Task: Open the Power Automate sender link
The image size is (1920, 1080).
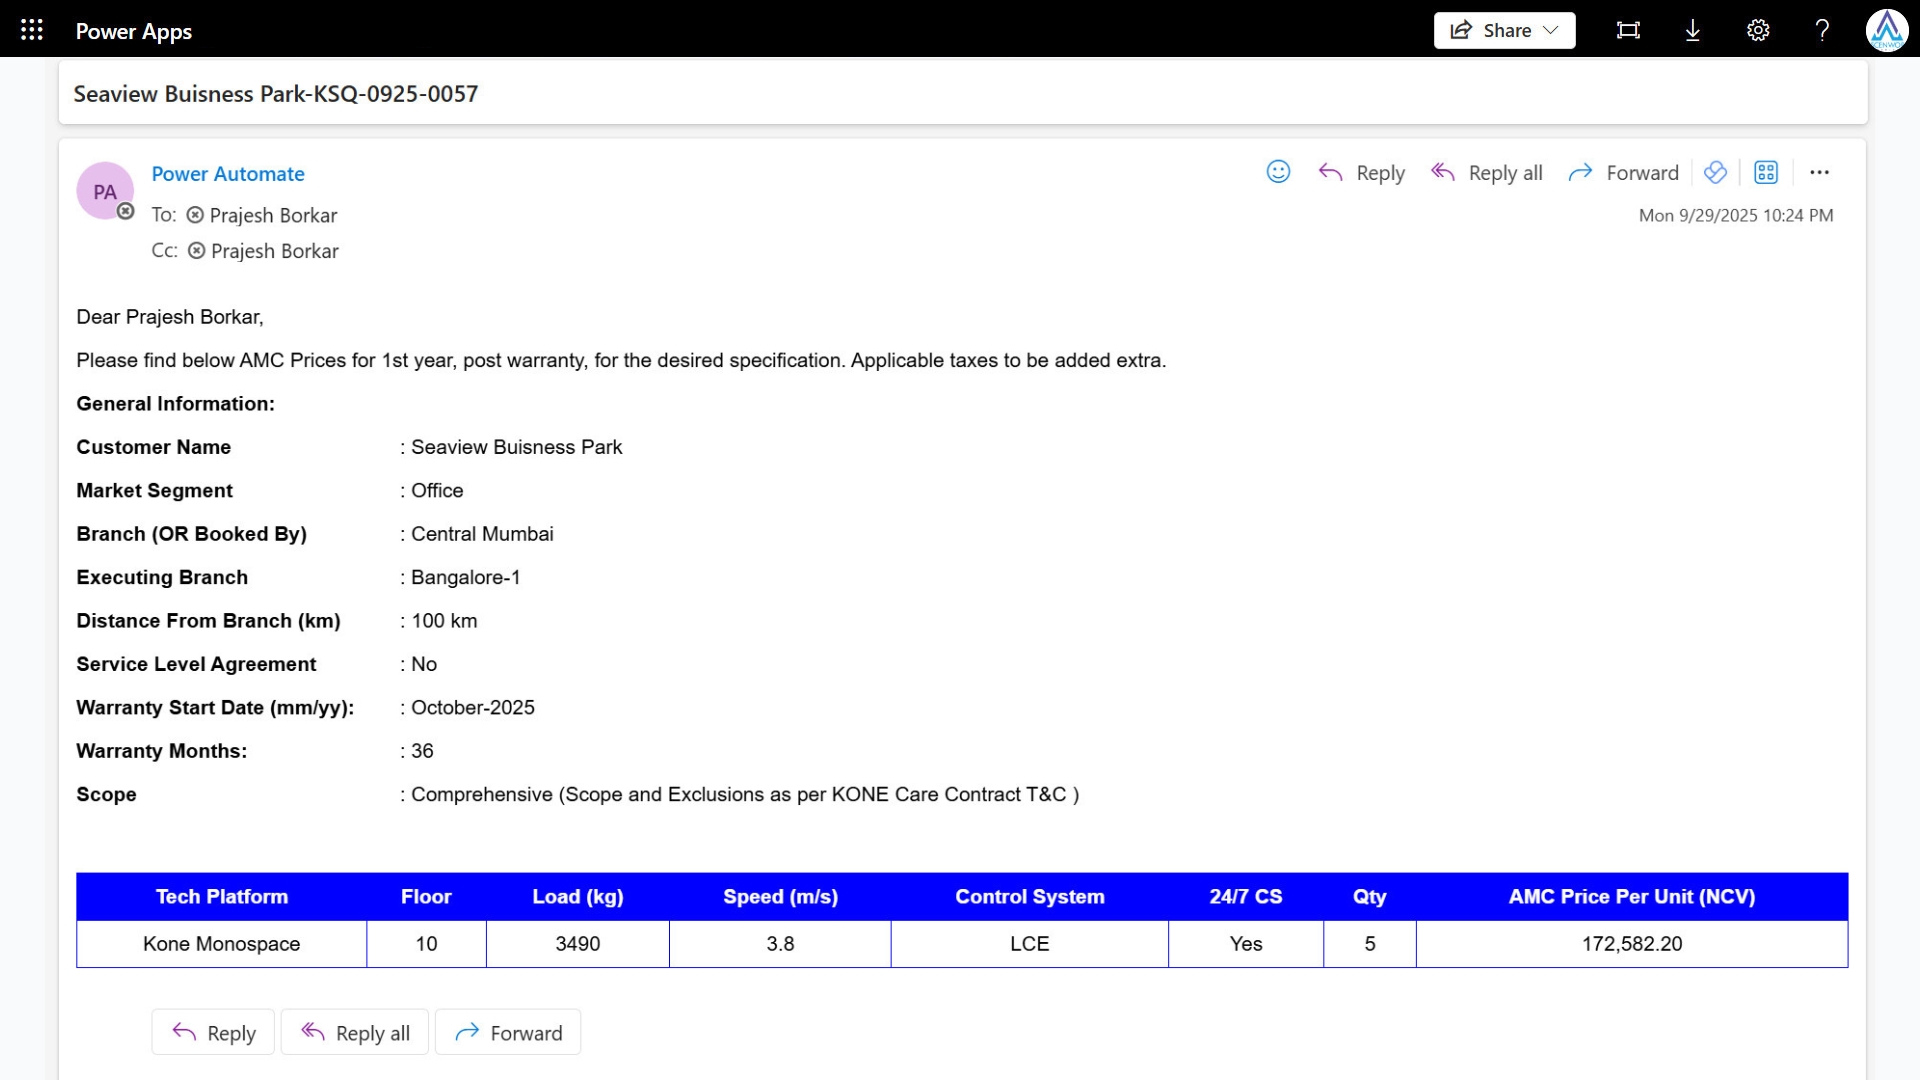Action: pos(228,173)
